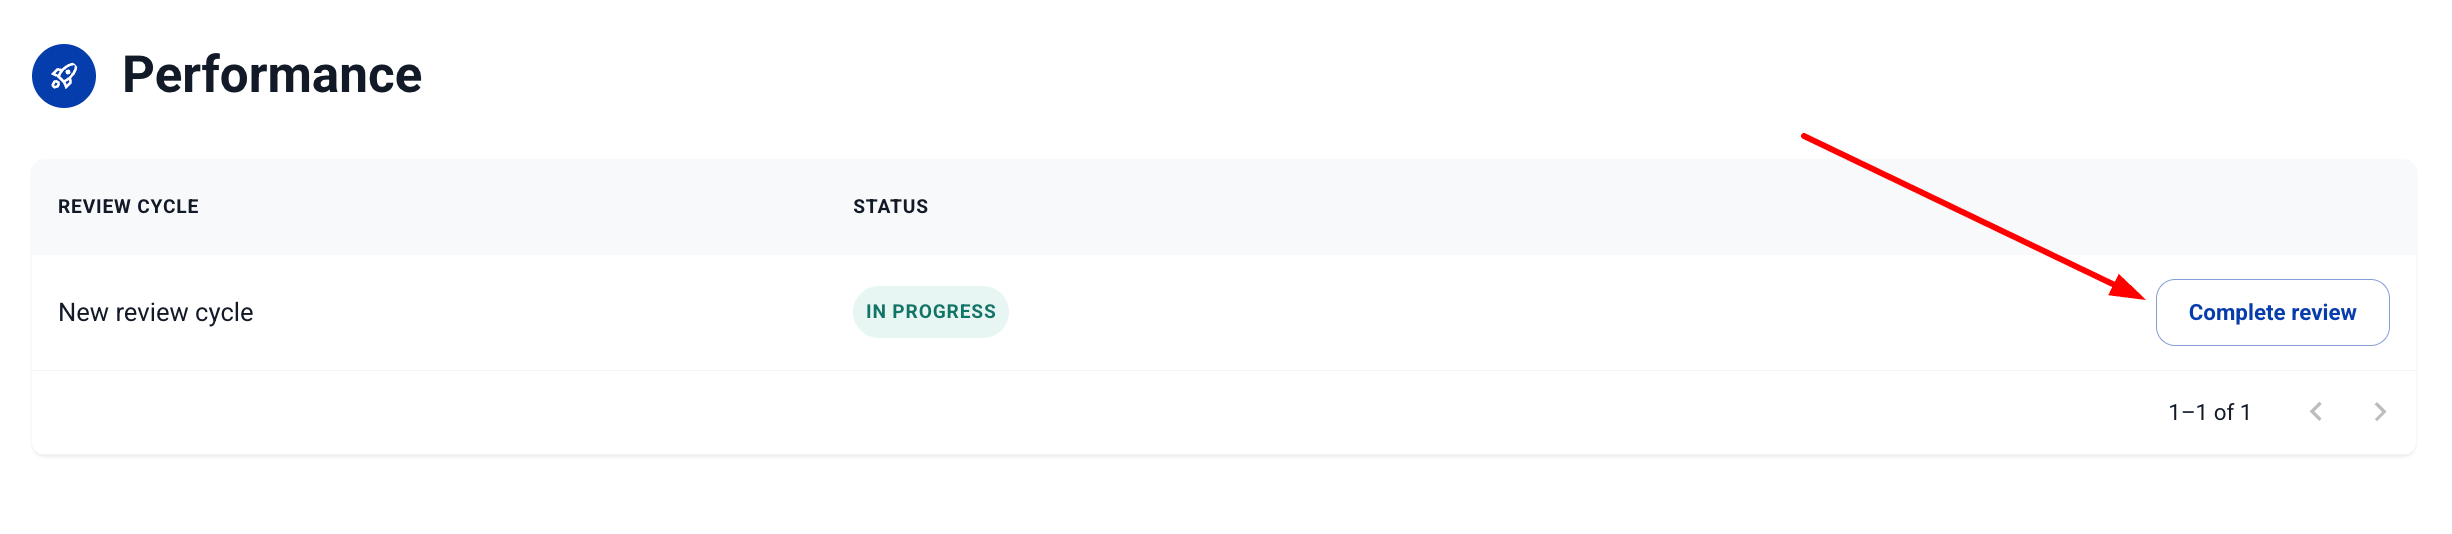Click the Complete review button
This screenshot has height=534, width=2452.
pyautogui.click(x=2272, y=313)
